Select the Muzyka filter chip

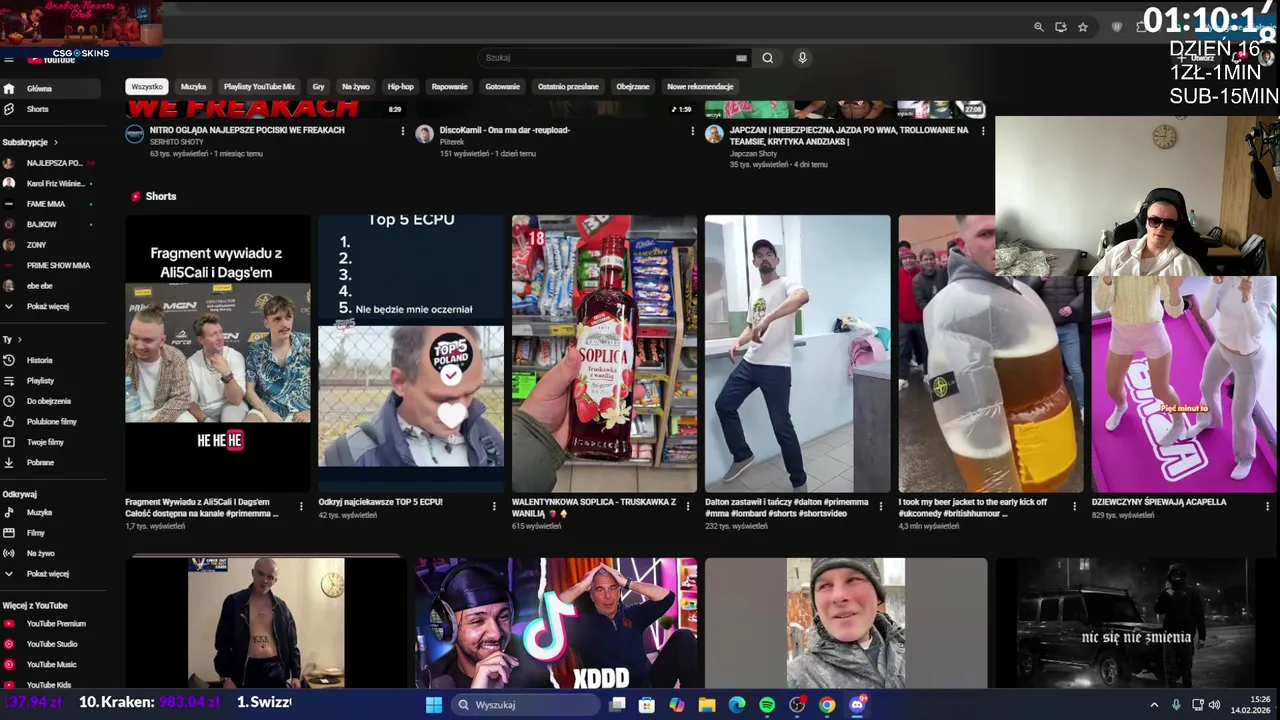[193, 87]
